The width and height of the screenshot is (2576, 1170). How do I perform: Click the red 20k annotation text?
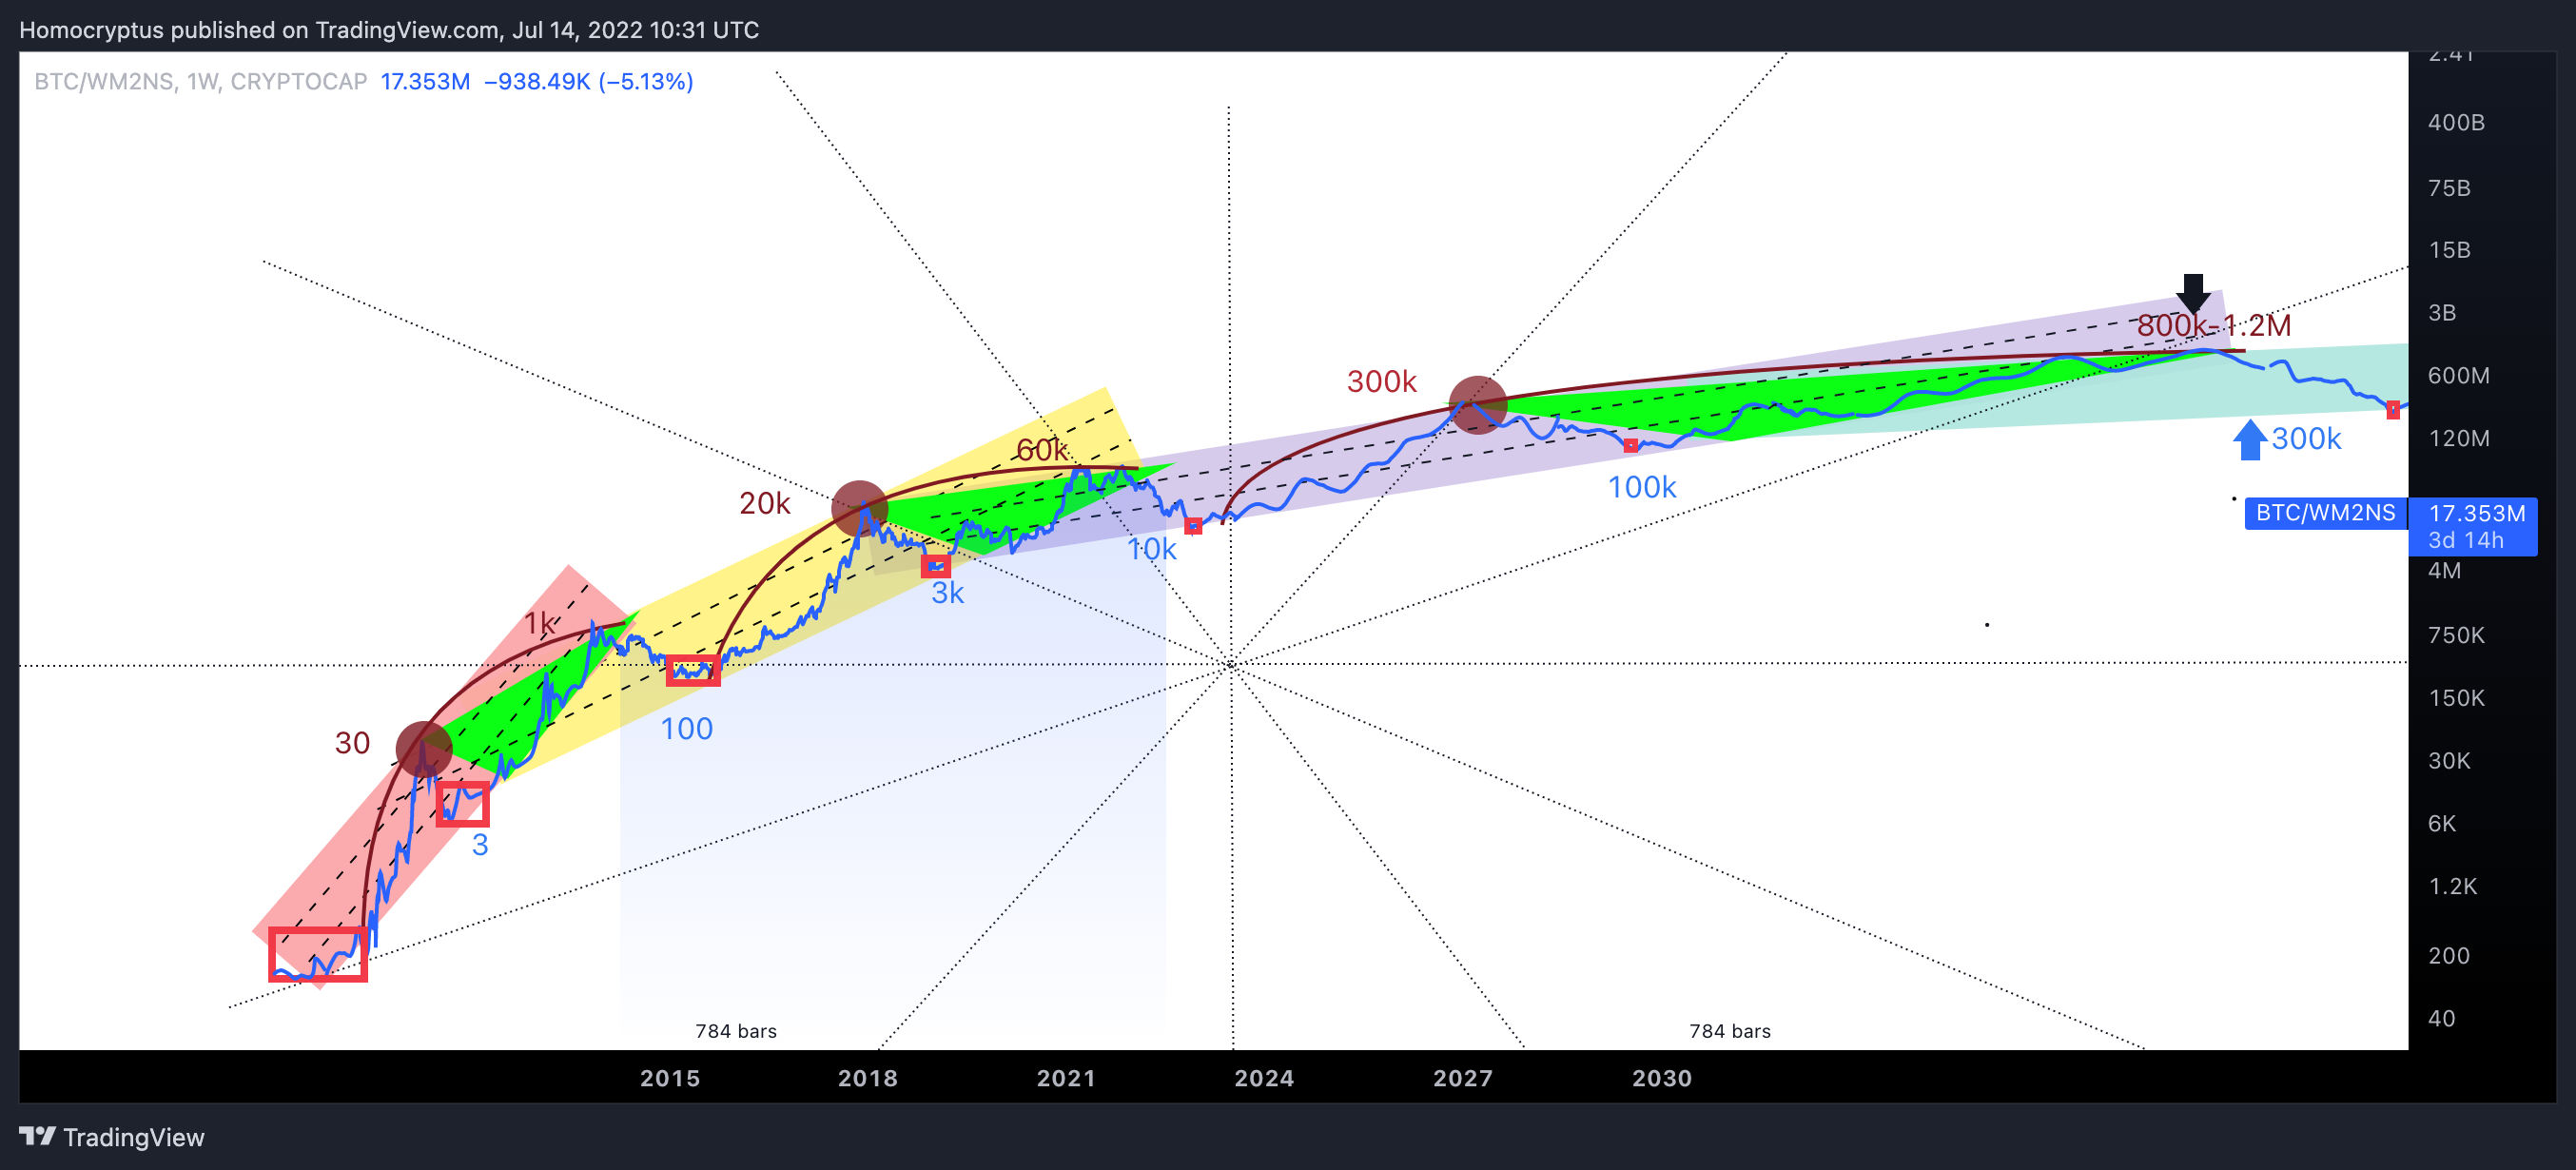click(x=765, y=503)
